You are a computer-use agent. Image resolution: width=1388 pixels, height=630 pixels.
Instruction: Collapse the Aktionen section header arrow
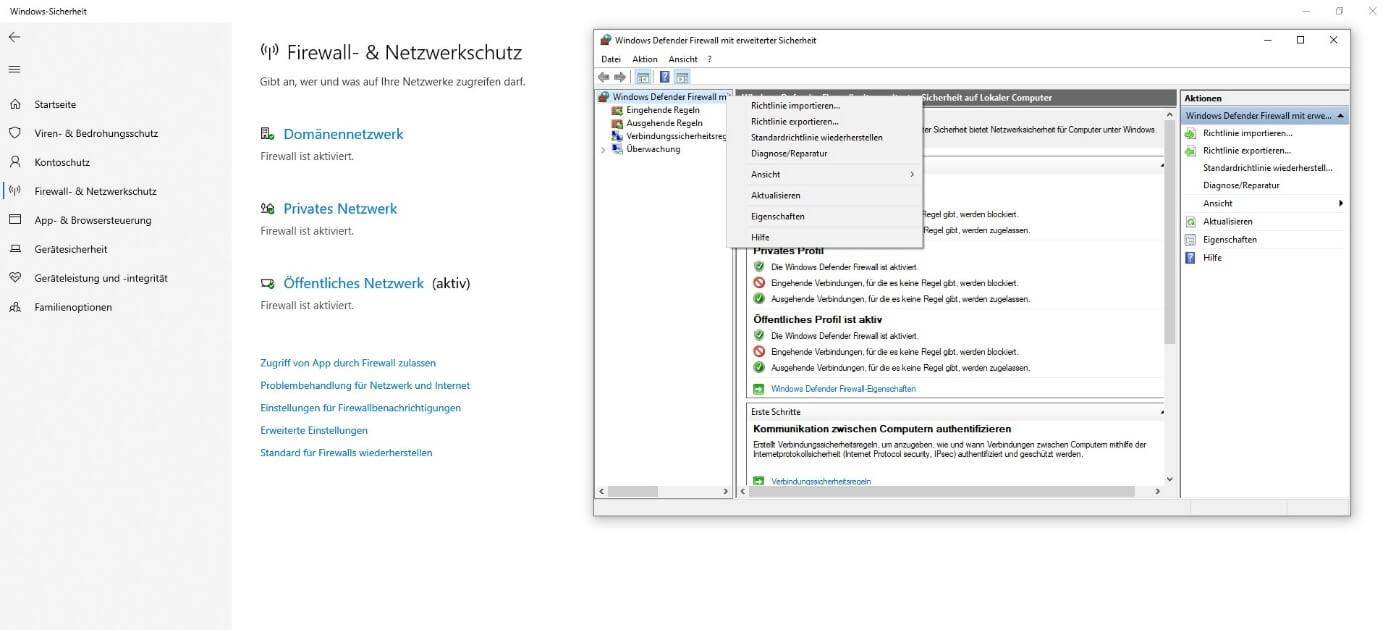pos(1340,116)
